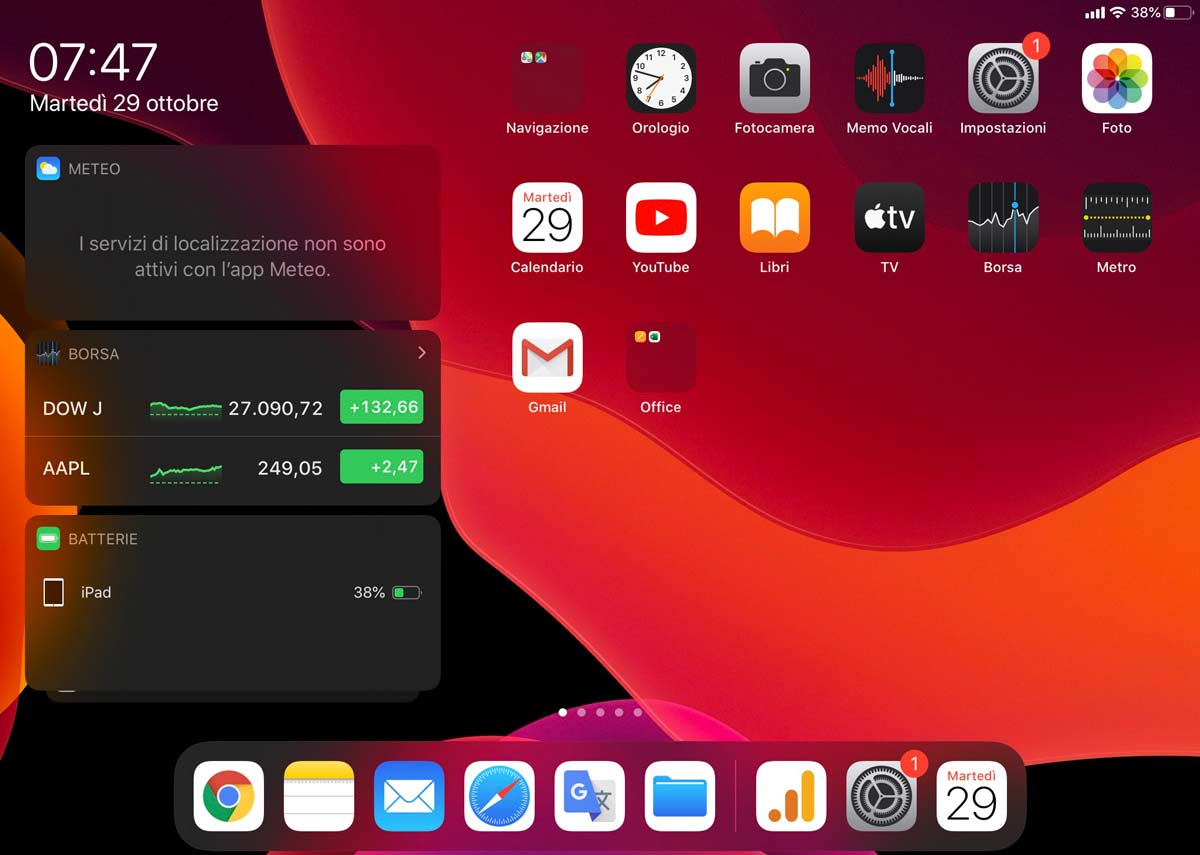Open the Borsa stocks app

pos(1003,217)
